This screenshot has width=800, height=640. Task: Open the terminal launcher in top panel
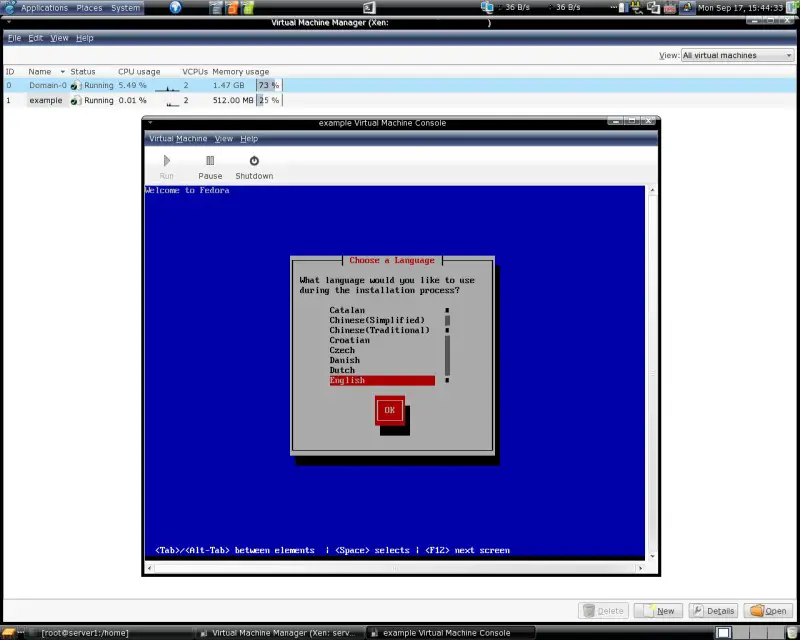pyautogui.click(x=369, y=8)
